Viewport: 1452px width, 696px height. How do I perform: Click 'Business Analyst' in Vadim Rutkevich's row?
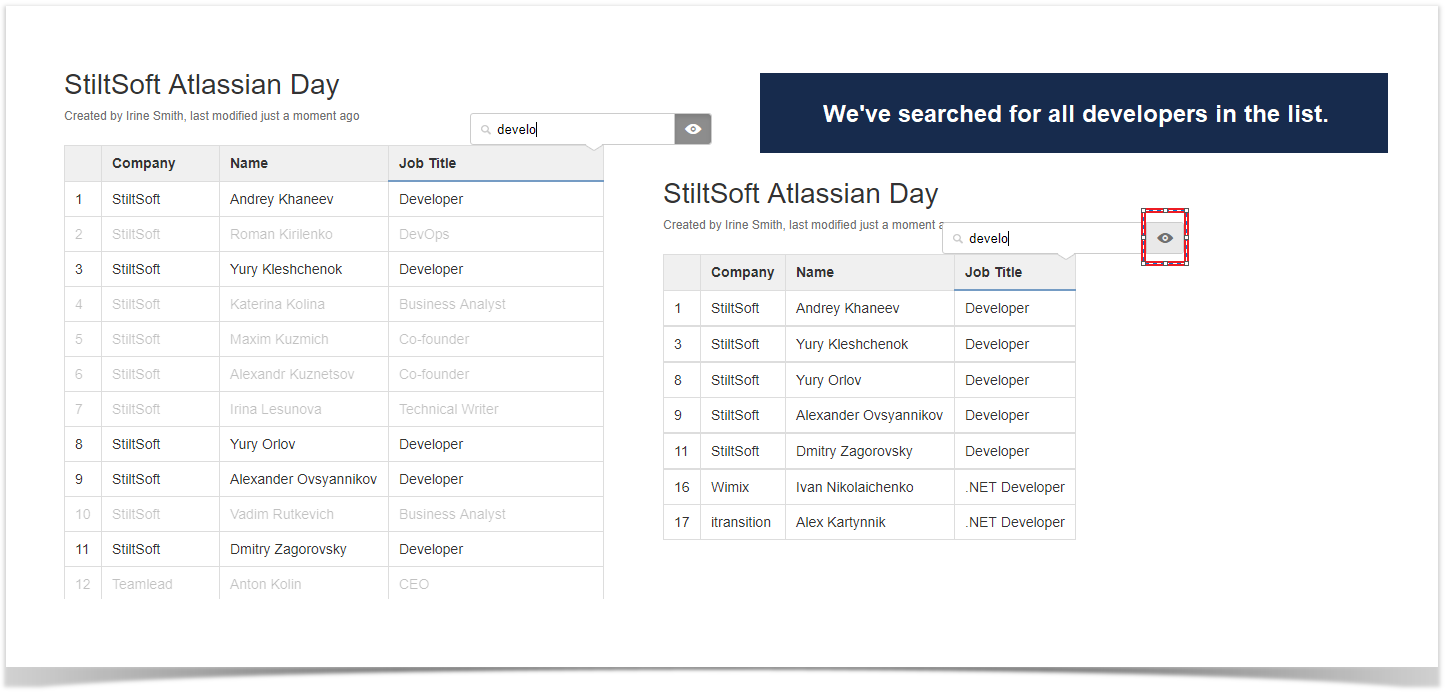pyautogui.click(x=496, y=514)
